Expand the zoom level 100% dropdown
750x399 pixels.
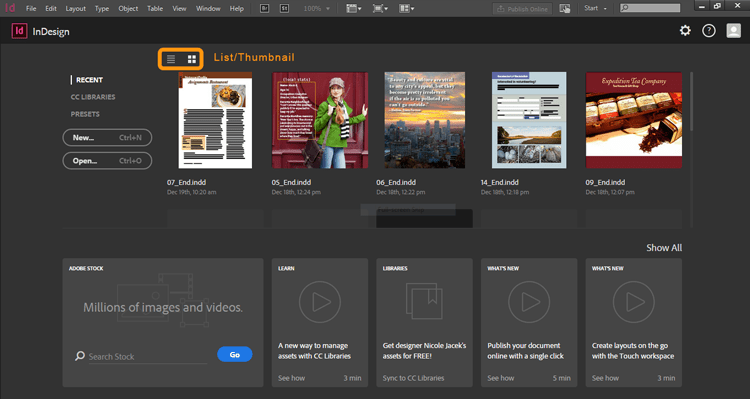(x=317, y=9)
